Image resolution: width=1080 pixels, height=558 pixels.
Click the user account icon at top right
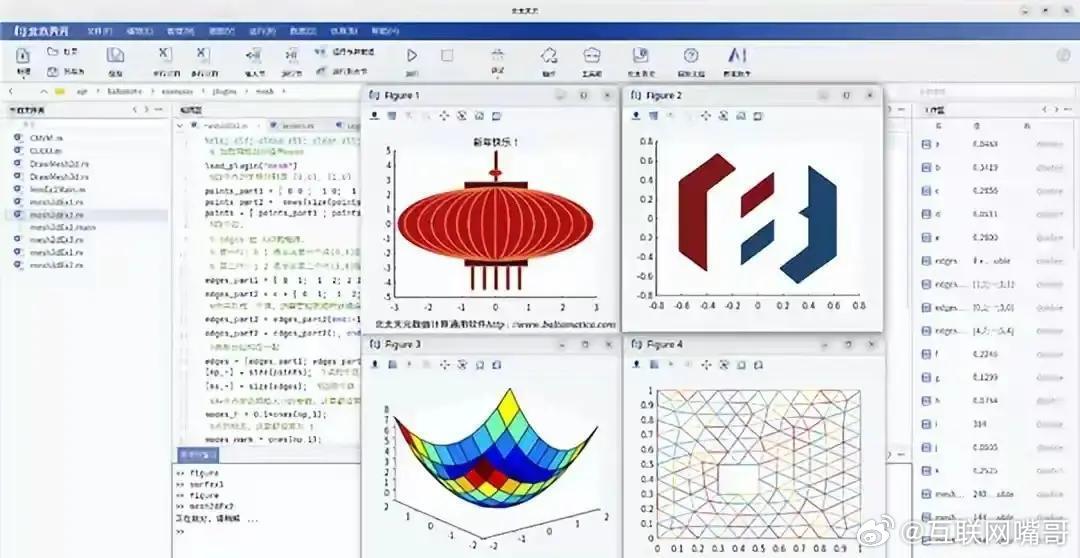pyautogui.click(x=1063, y=56)
